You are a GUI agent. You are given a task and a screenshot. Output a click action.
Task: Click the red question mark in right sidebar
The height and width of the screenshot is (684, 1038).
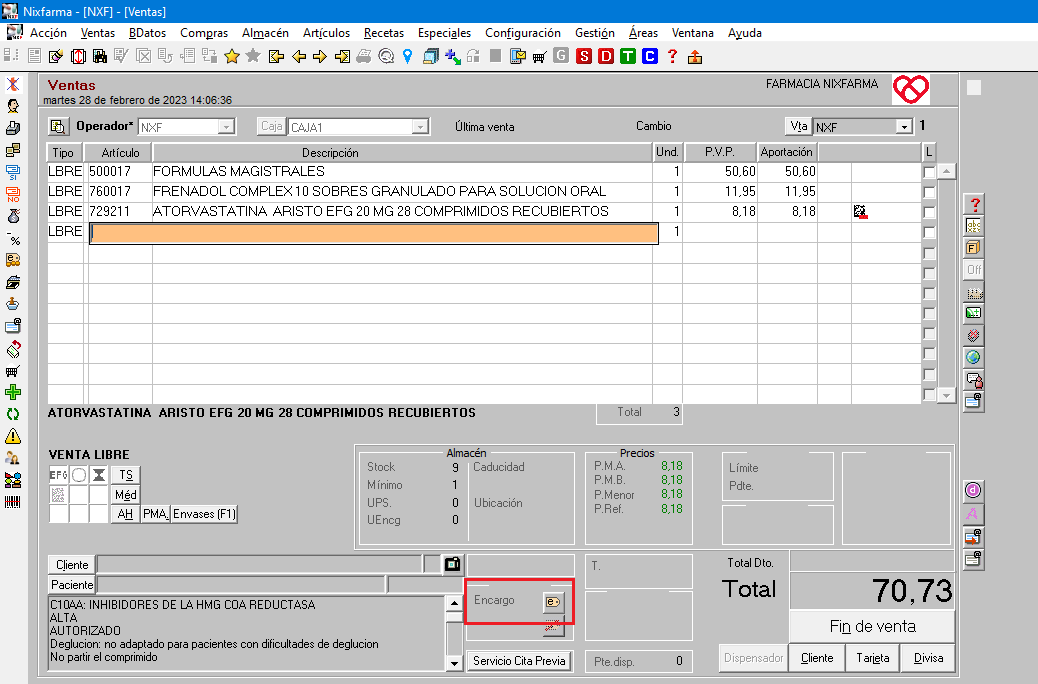click(x=973, y=204)
